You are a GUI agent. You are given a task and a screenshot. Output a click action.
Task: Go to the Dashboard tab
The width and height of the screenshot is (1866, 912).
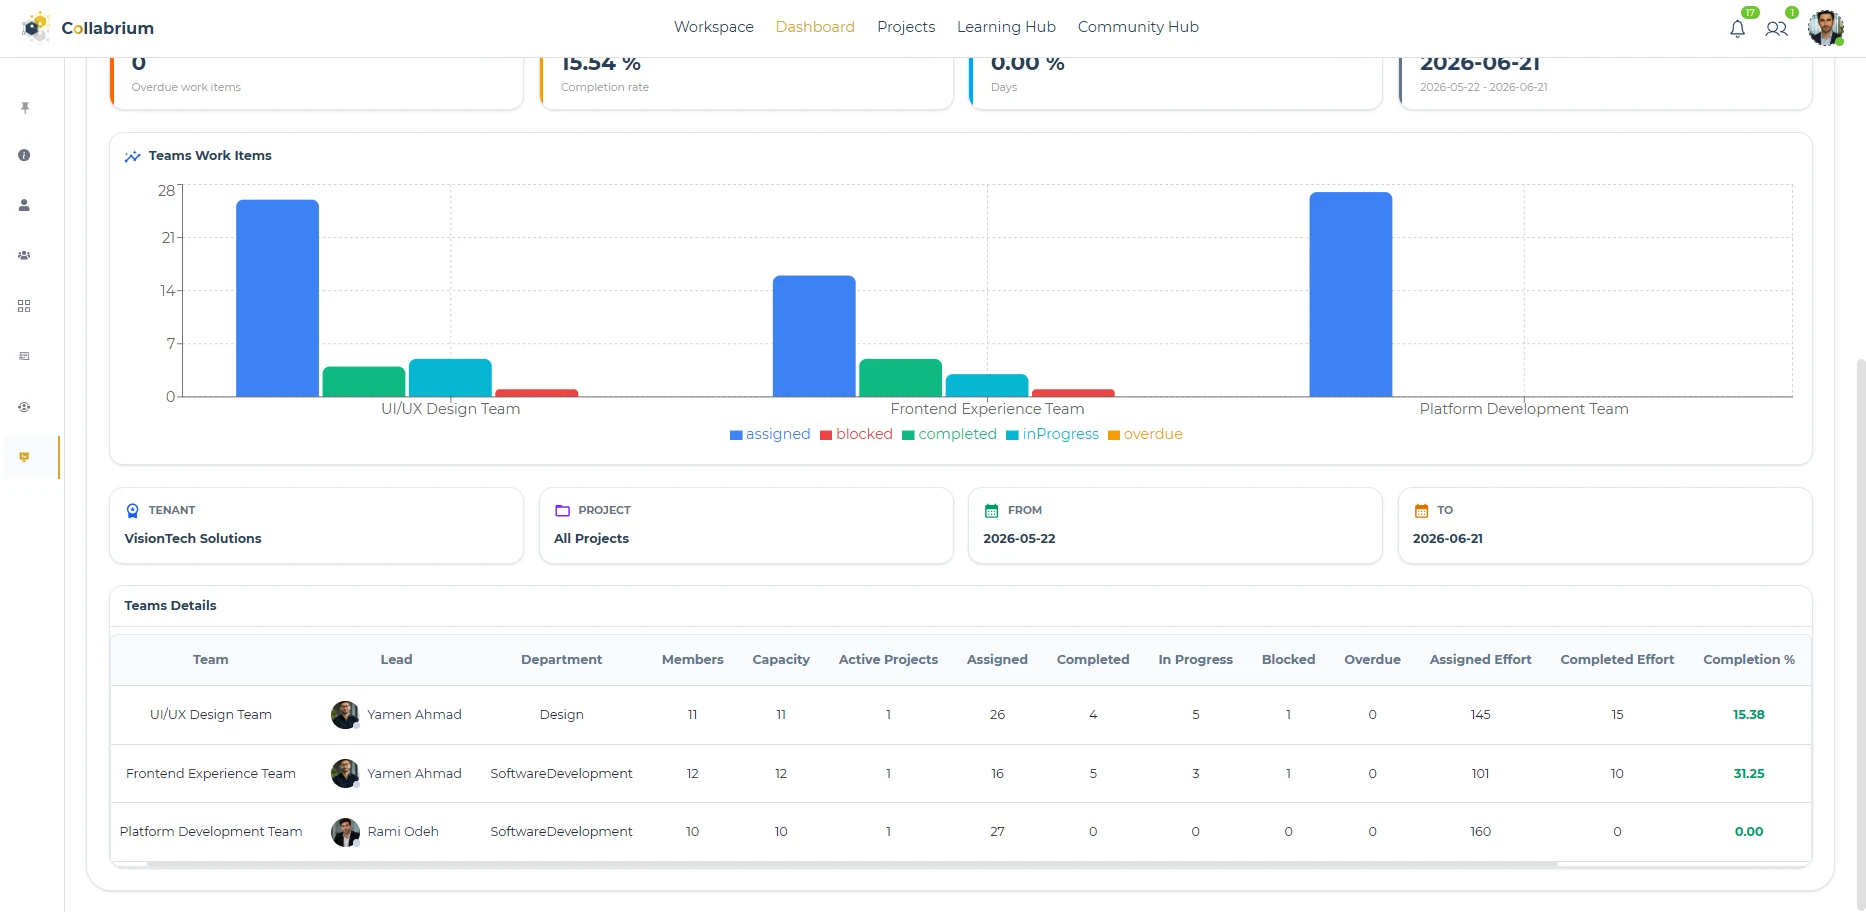coord(815,27)
